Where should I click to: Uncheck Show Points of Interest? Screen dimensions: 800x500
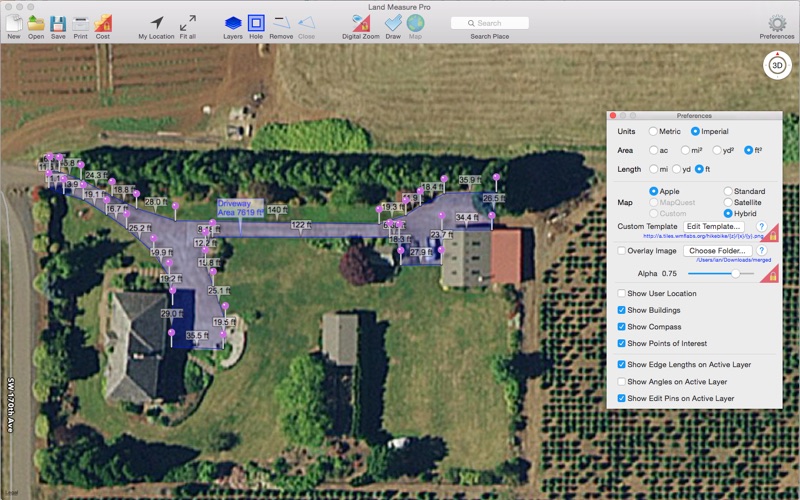(x=621, y=343)
